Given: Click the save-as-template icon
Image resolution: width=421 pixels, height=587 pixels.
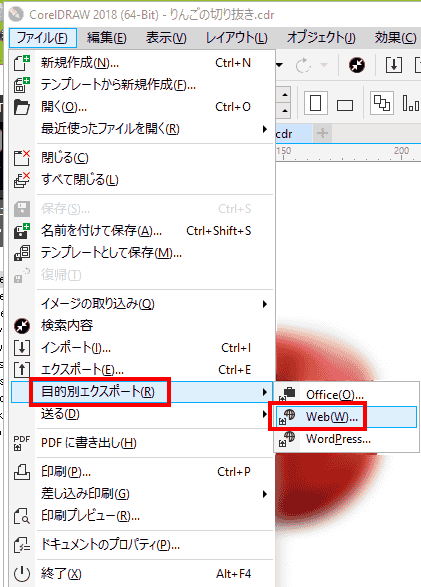Looking at the screenshot, I should tap(22, 253).
